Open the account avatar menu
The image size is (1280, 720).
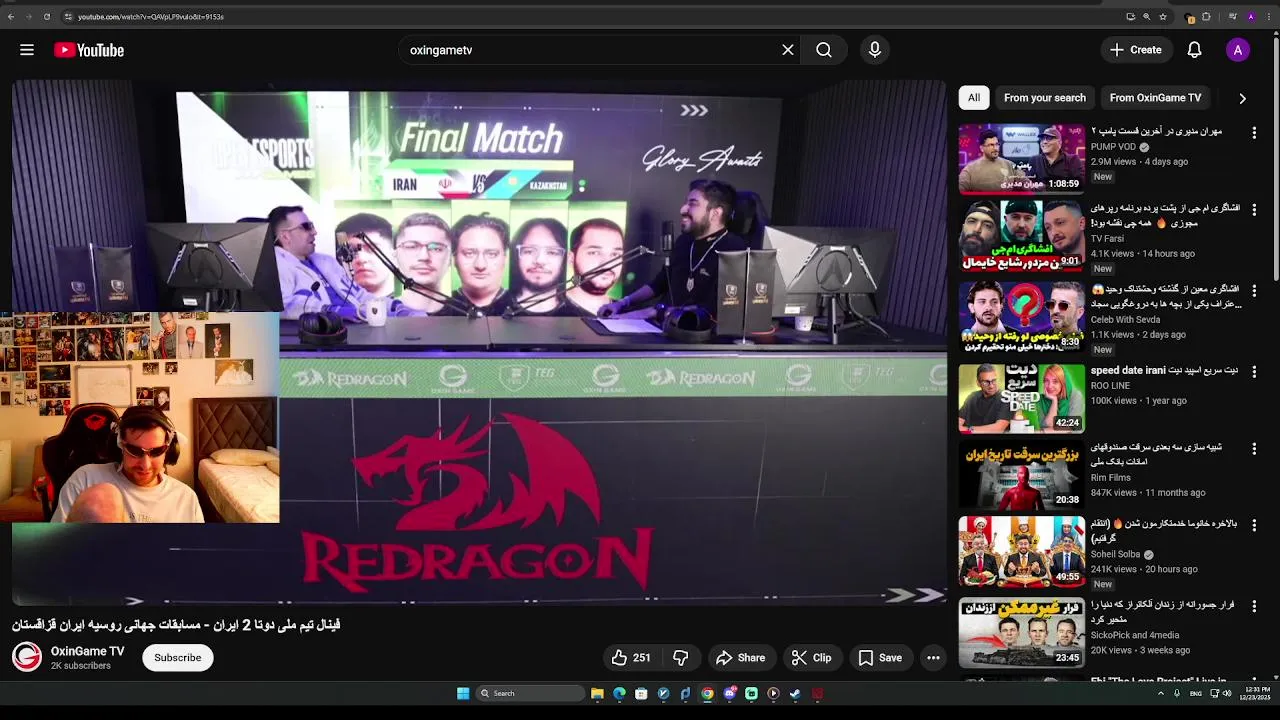pyautogui.click(x=1238, y=50)
